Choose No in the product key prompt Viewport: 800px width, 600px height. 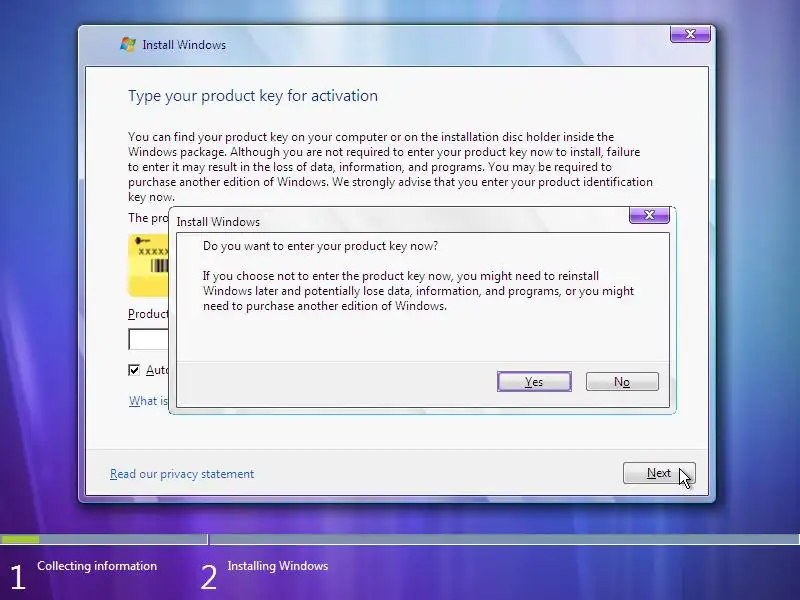[622, 382]
